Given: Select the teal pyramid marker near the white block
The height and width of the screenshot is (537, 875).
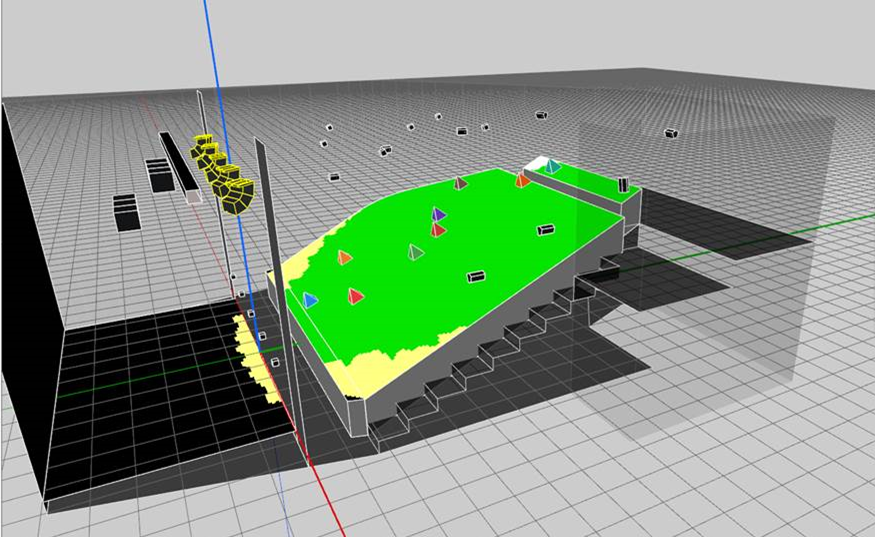Looking at the screenshot, I should coord(552,166).
